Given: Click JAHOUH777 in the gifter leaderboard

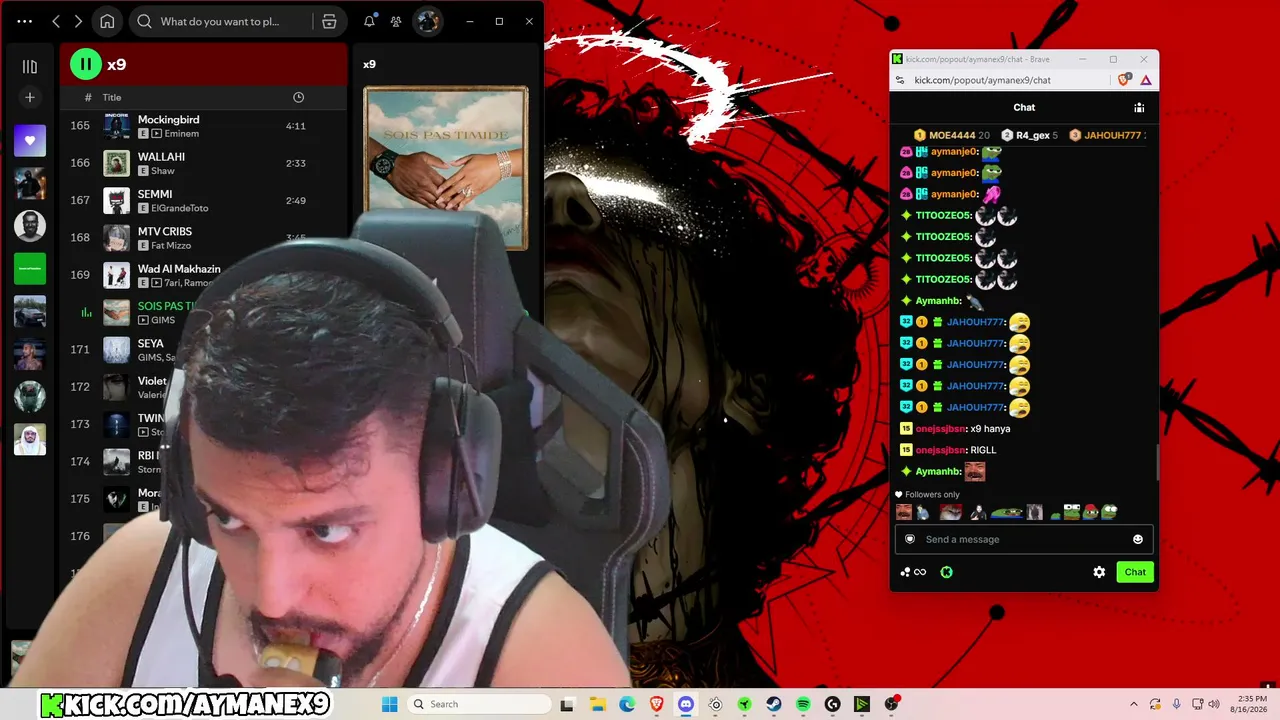Looking at the screenshot, I should click(1107, 135).
